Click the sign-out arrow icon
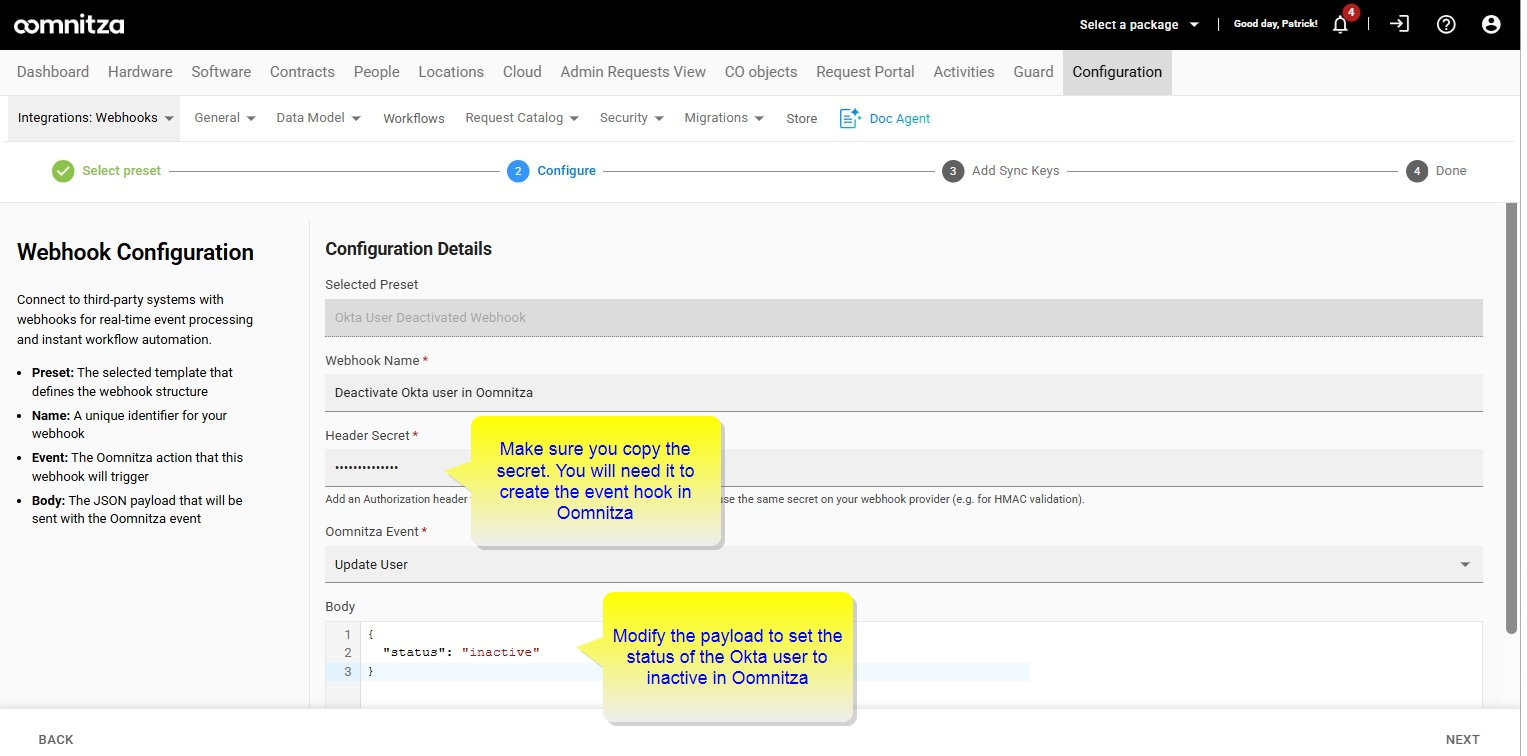The width and height of the screenshot is (1527, 756). click(1400, 24)
